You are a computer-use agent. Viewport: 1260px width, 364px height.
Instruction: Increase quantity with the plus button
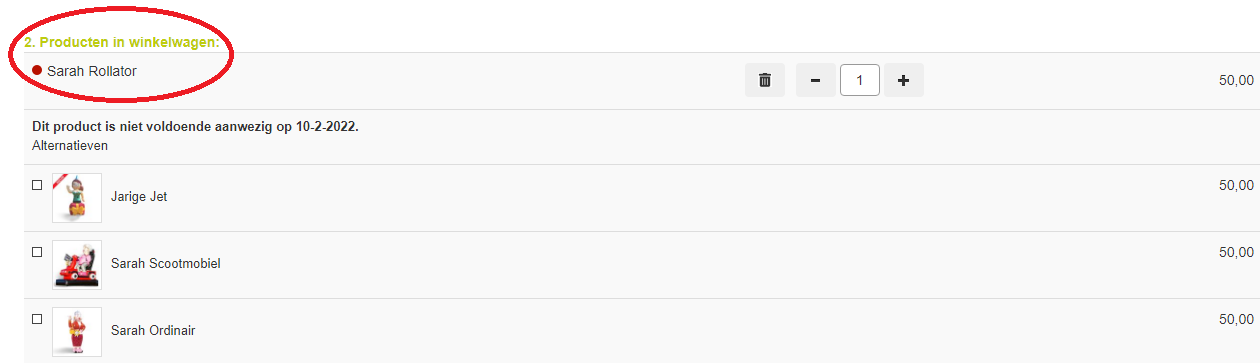coord(903,80)
